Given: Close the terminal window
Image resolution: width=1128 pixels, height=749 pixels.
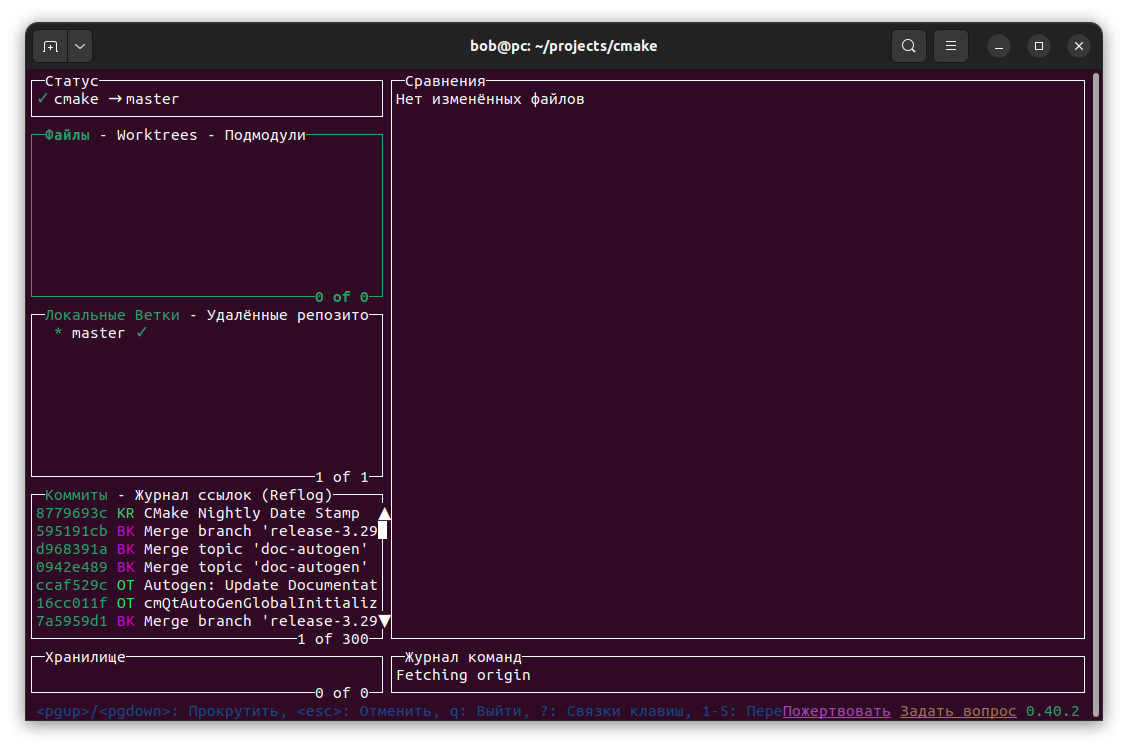Looking at the screenshot, I should tap(1079, 46).
